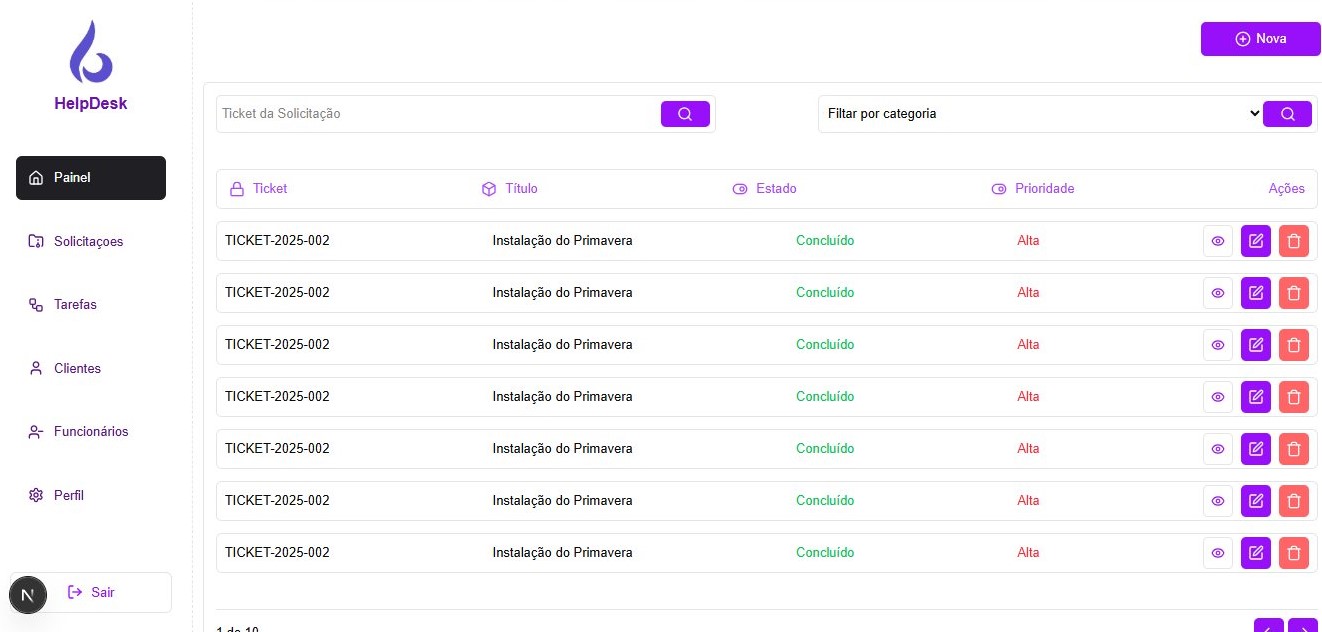Go to previous page of tickets
The image size is (1322, 632).
1268,626
